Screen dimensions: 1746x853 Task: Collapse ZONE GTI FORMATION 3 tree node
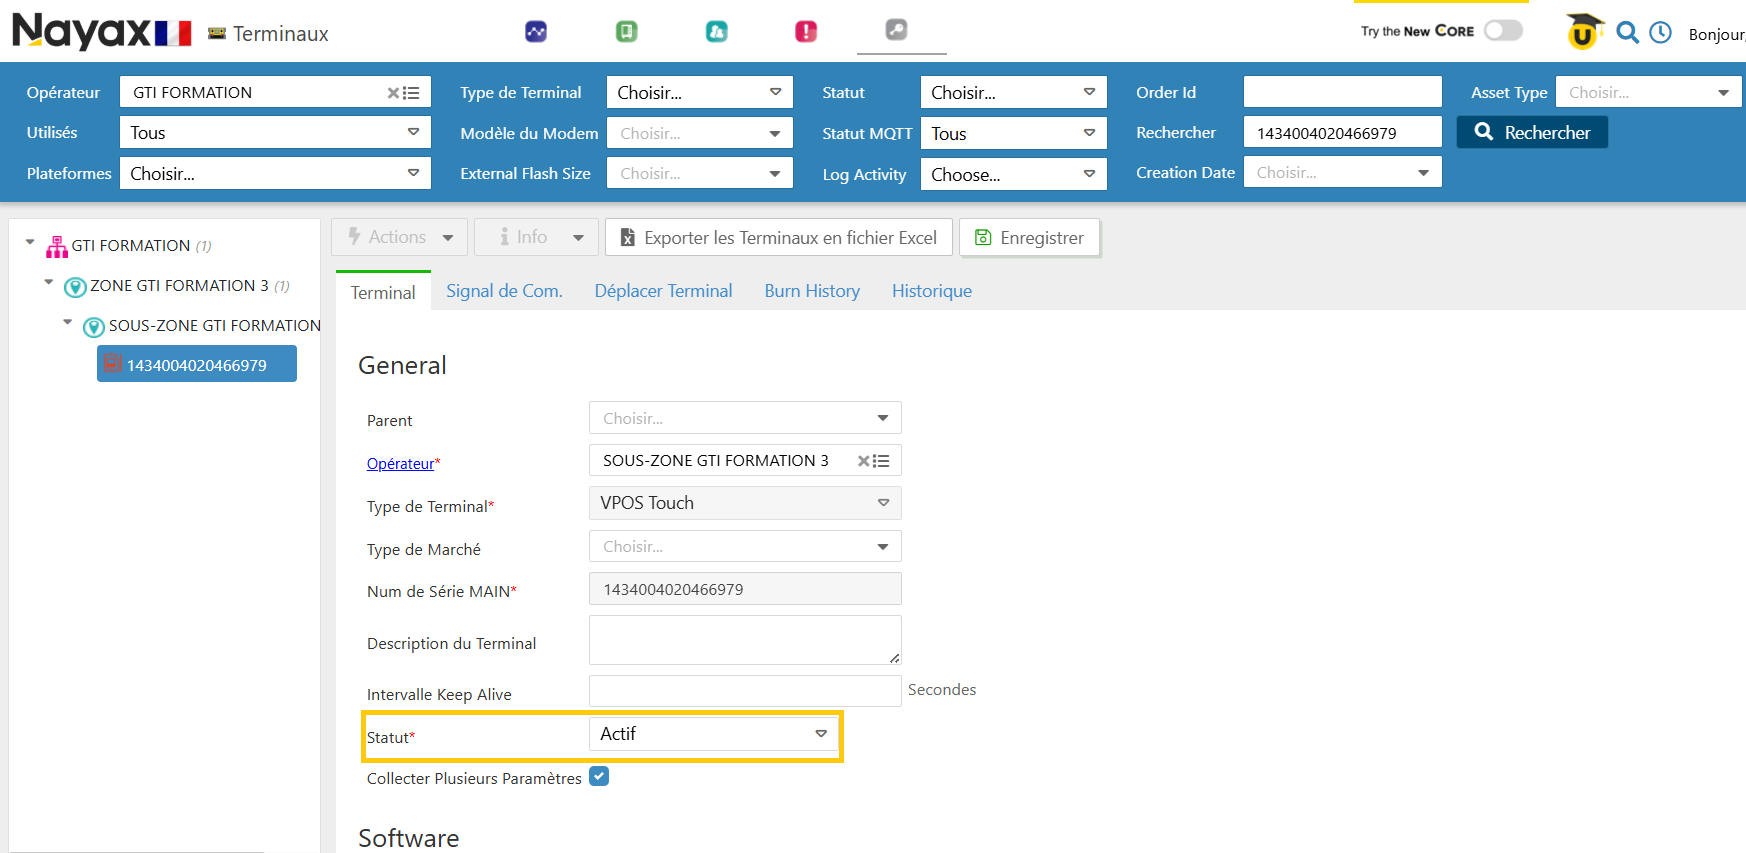(49, 282)
